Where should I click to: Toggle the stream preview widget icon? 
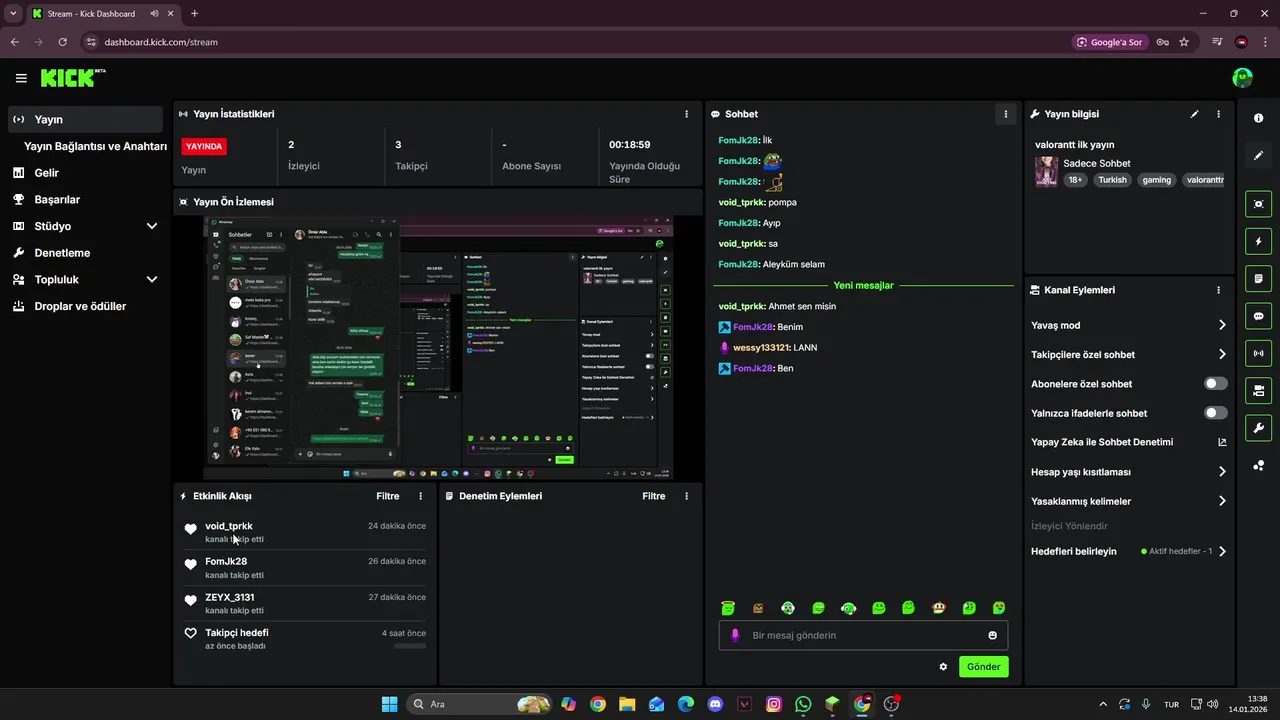[x=1258, y=204]
